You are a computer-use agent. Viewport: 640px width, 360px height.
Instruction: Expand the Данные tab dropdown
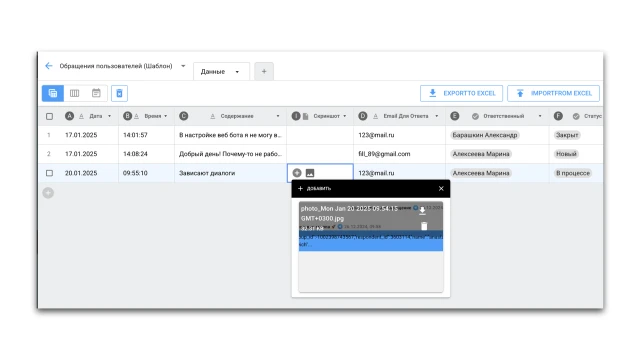pyautogui.click(x=237, y=72)
